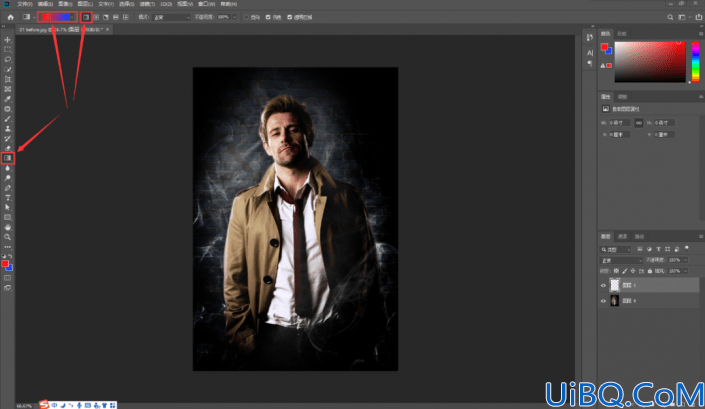The height and width of the screenshot is (409, 705).
Task: Select the Dodge tool
Action: (8, 178)
